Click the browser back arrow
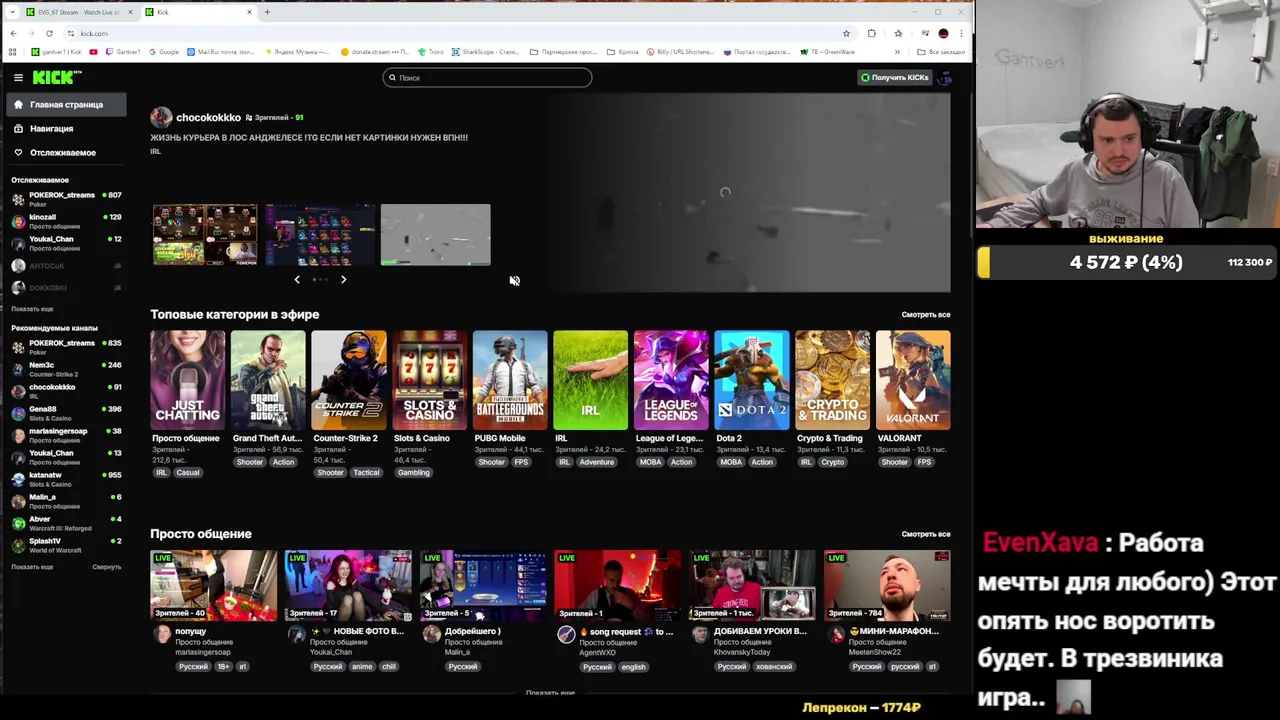Screen dimensions: 1280x720 [13, 33]
